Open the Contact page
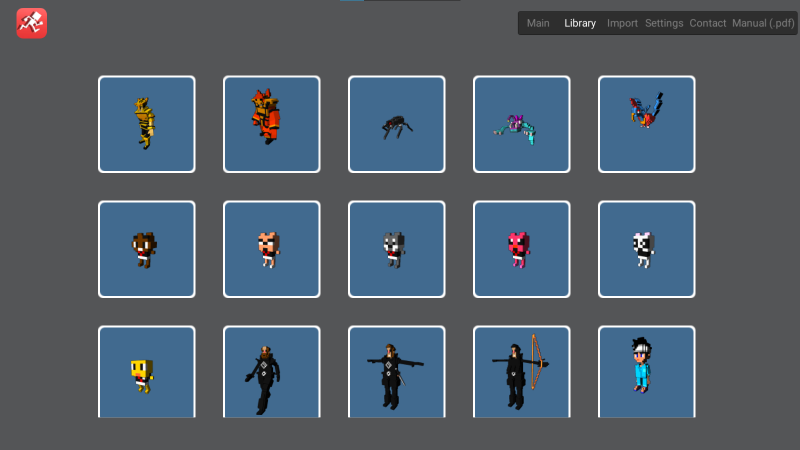This screenshot has width=800, height=450. [x=707, y=23]
